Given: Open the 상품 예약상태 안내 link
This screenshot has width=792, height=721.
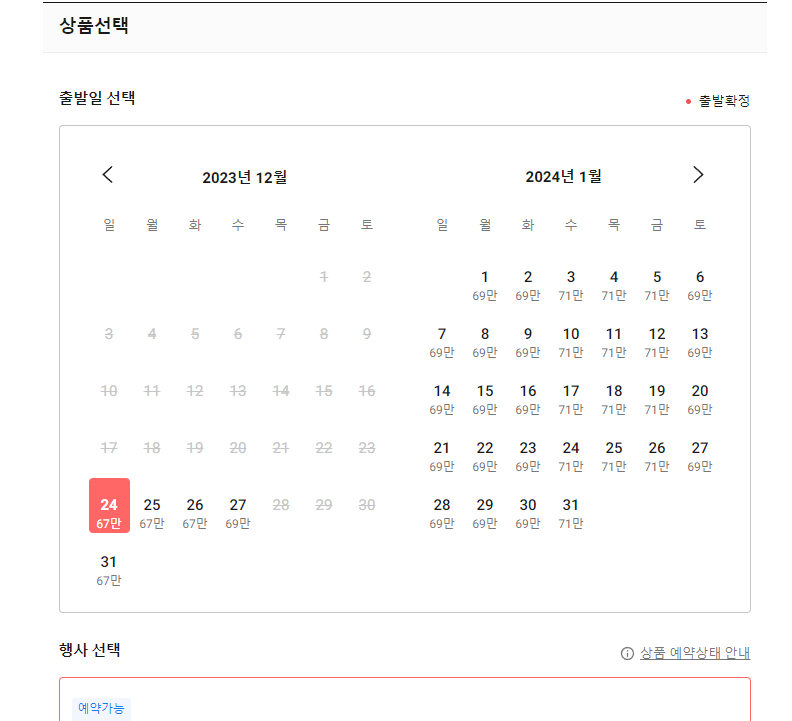Looking at the screenshot, I should point(695,654).
